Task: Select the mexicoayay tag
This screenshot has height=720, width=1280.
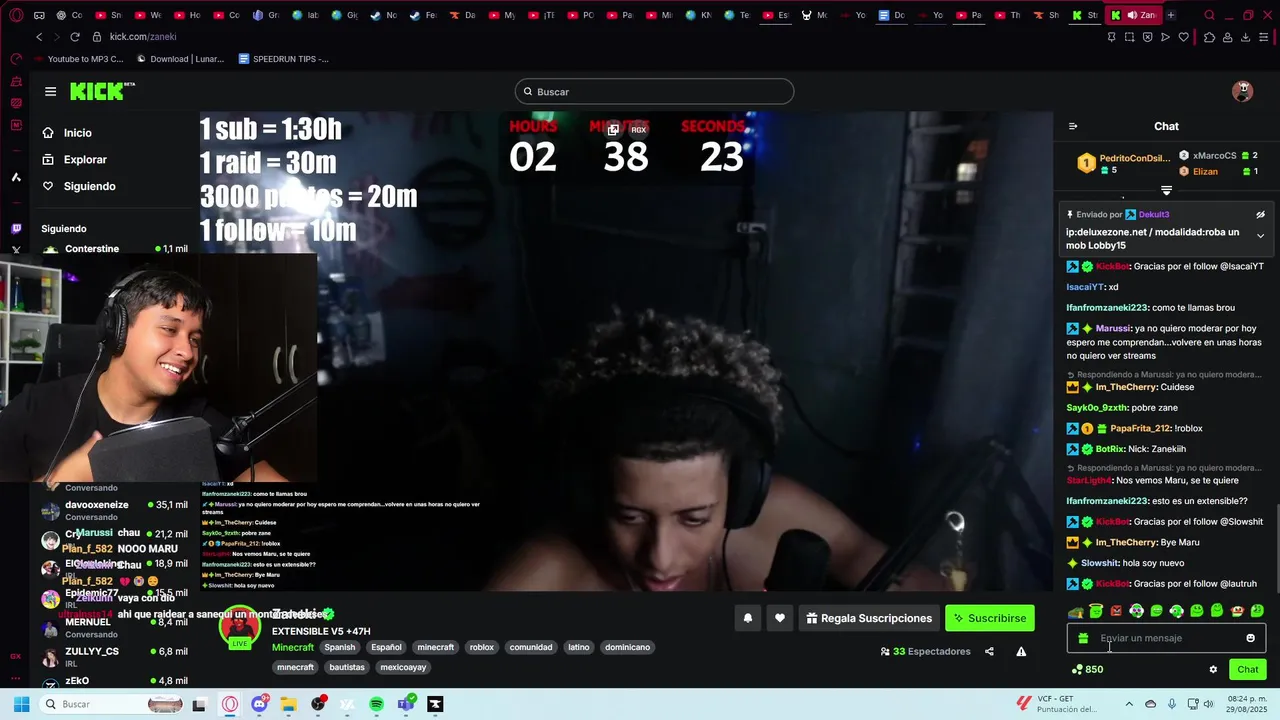Action: coord(403,667)
